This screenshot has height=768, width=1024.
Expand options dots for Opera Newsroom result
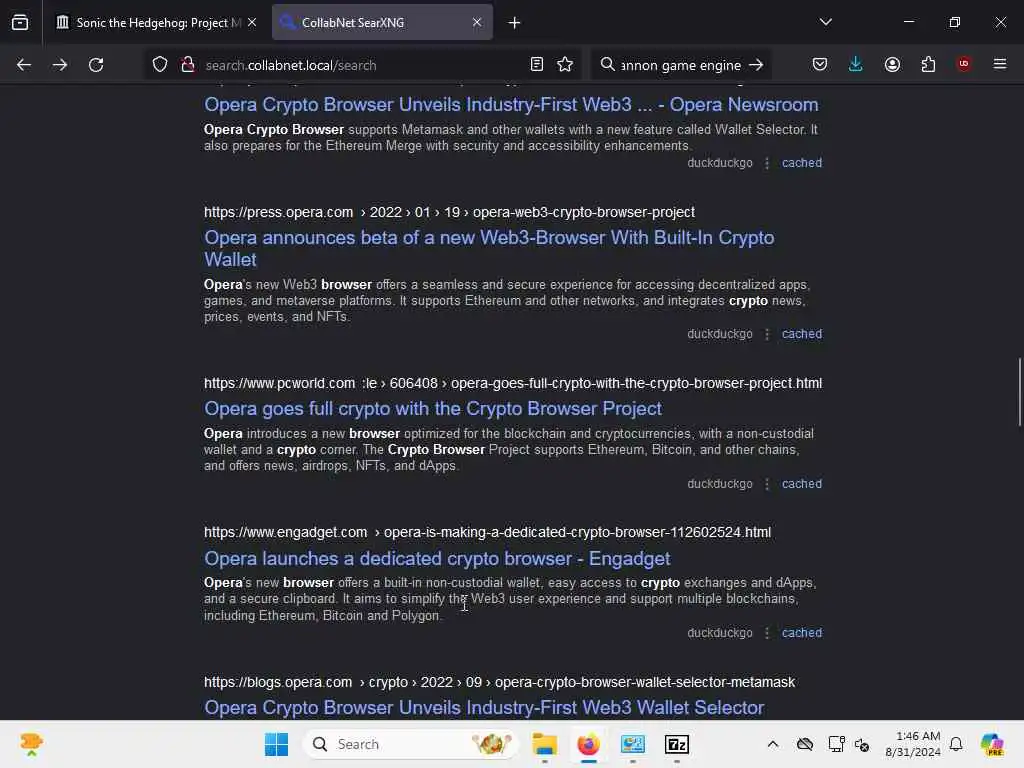click(767, 163)
